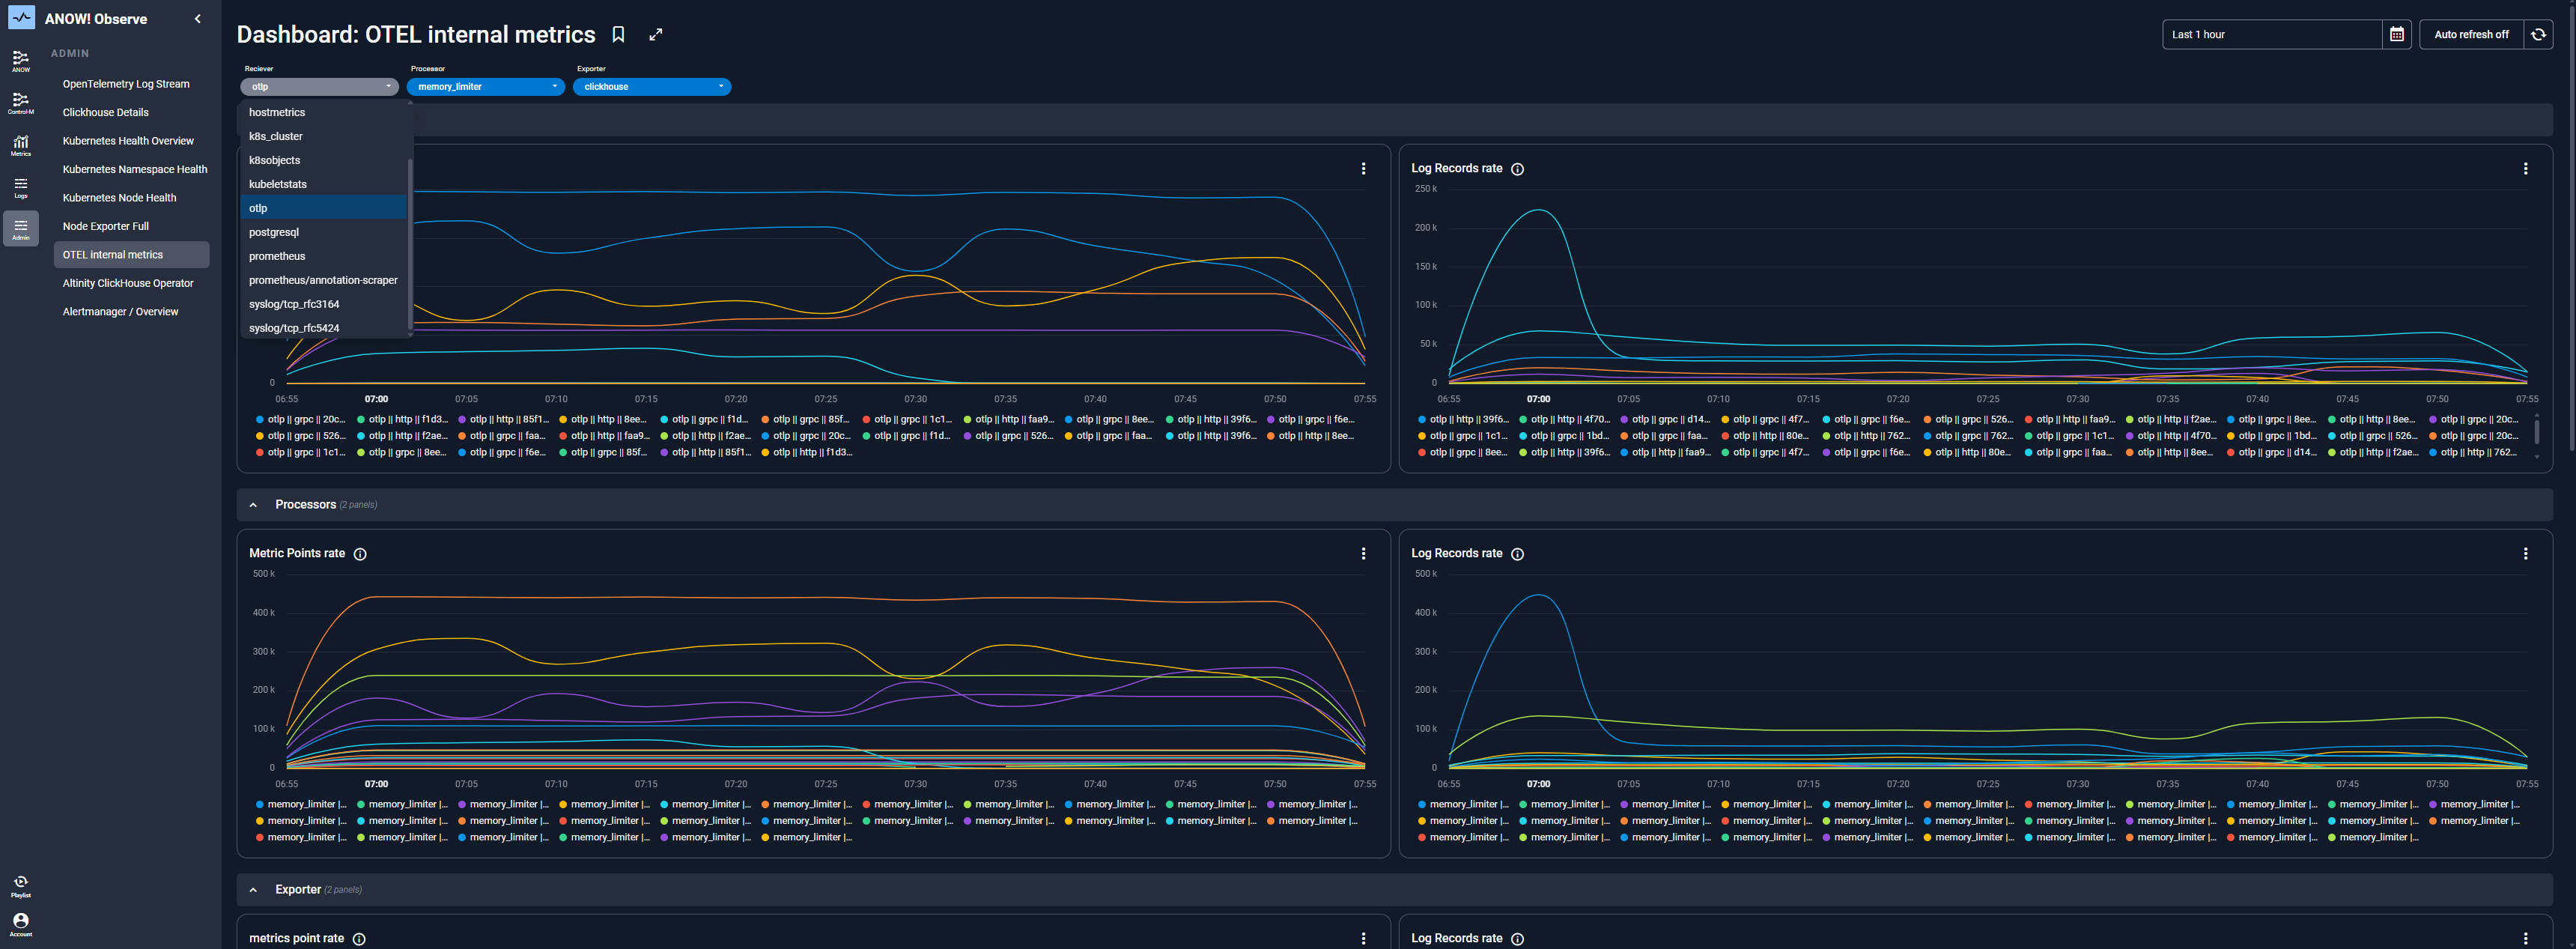Open the Processor memory_limiter dropdown
The image size is (2576, 949).
[486, 87]
